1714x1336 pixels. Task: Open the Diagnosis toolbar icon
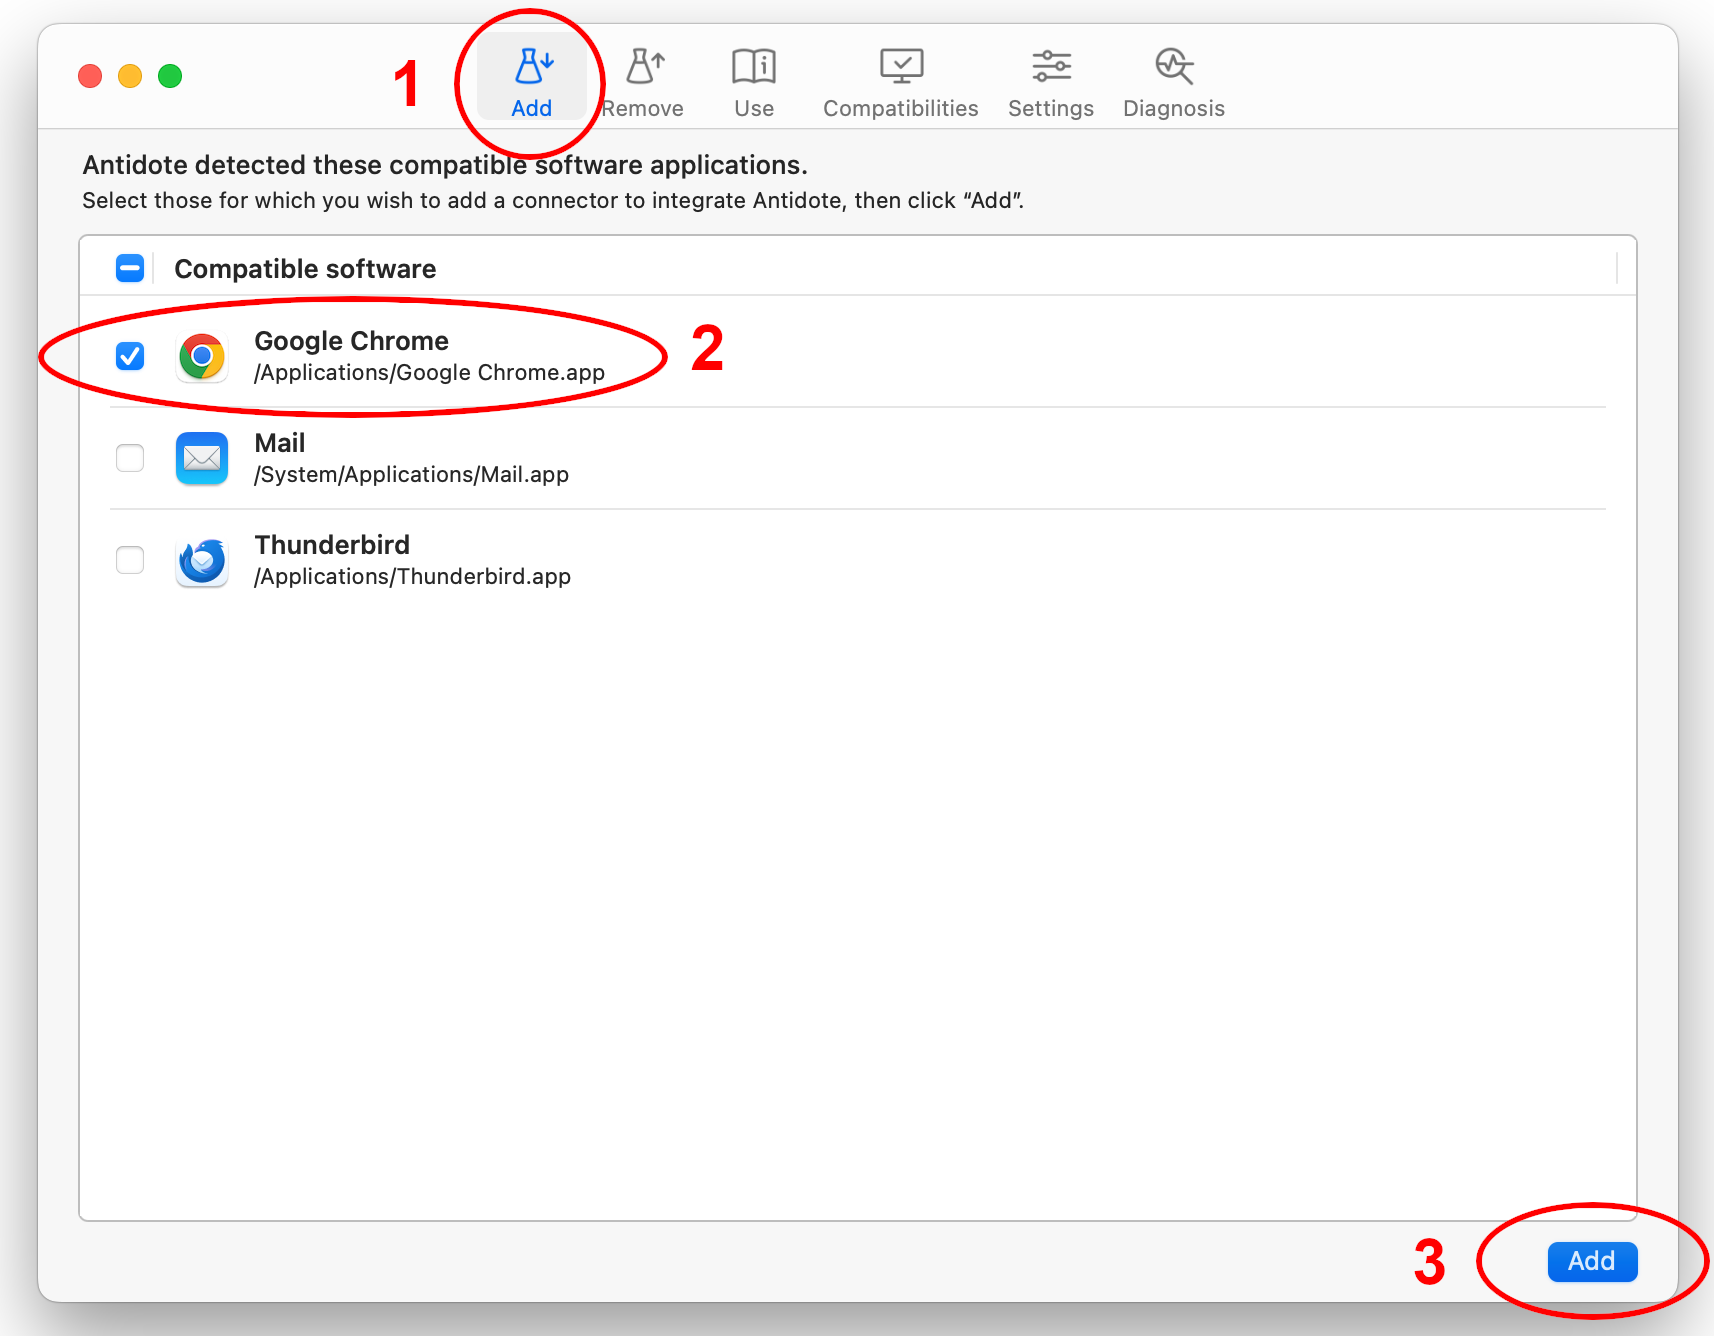(x=1173, y=82)
